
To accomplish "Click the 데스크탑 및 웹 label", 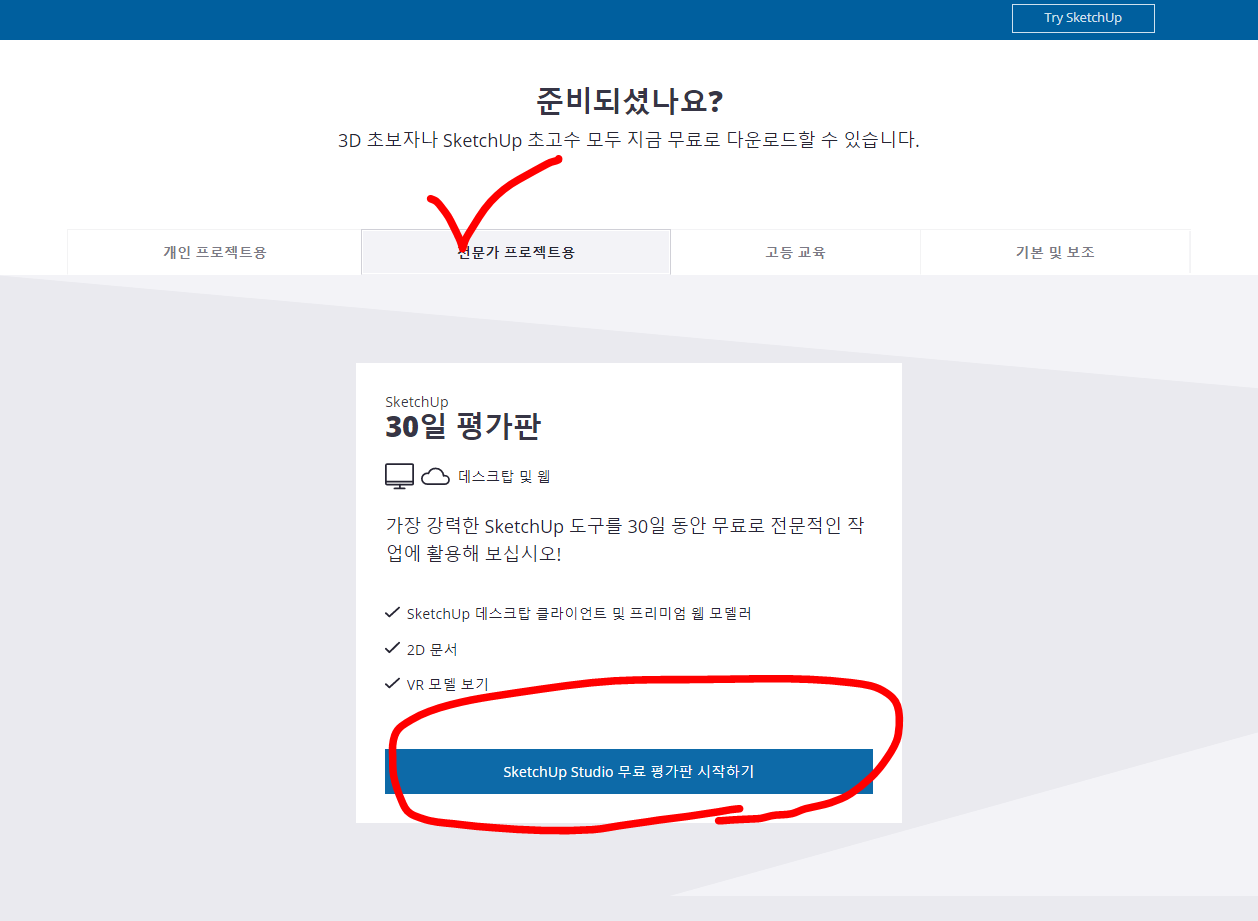I will click(504, 477).
